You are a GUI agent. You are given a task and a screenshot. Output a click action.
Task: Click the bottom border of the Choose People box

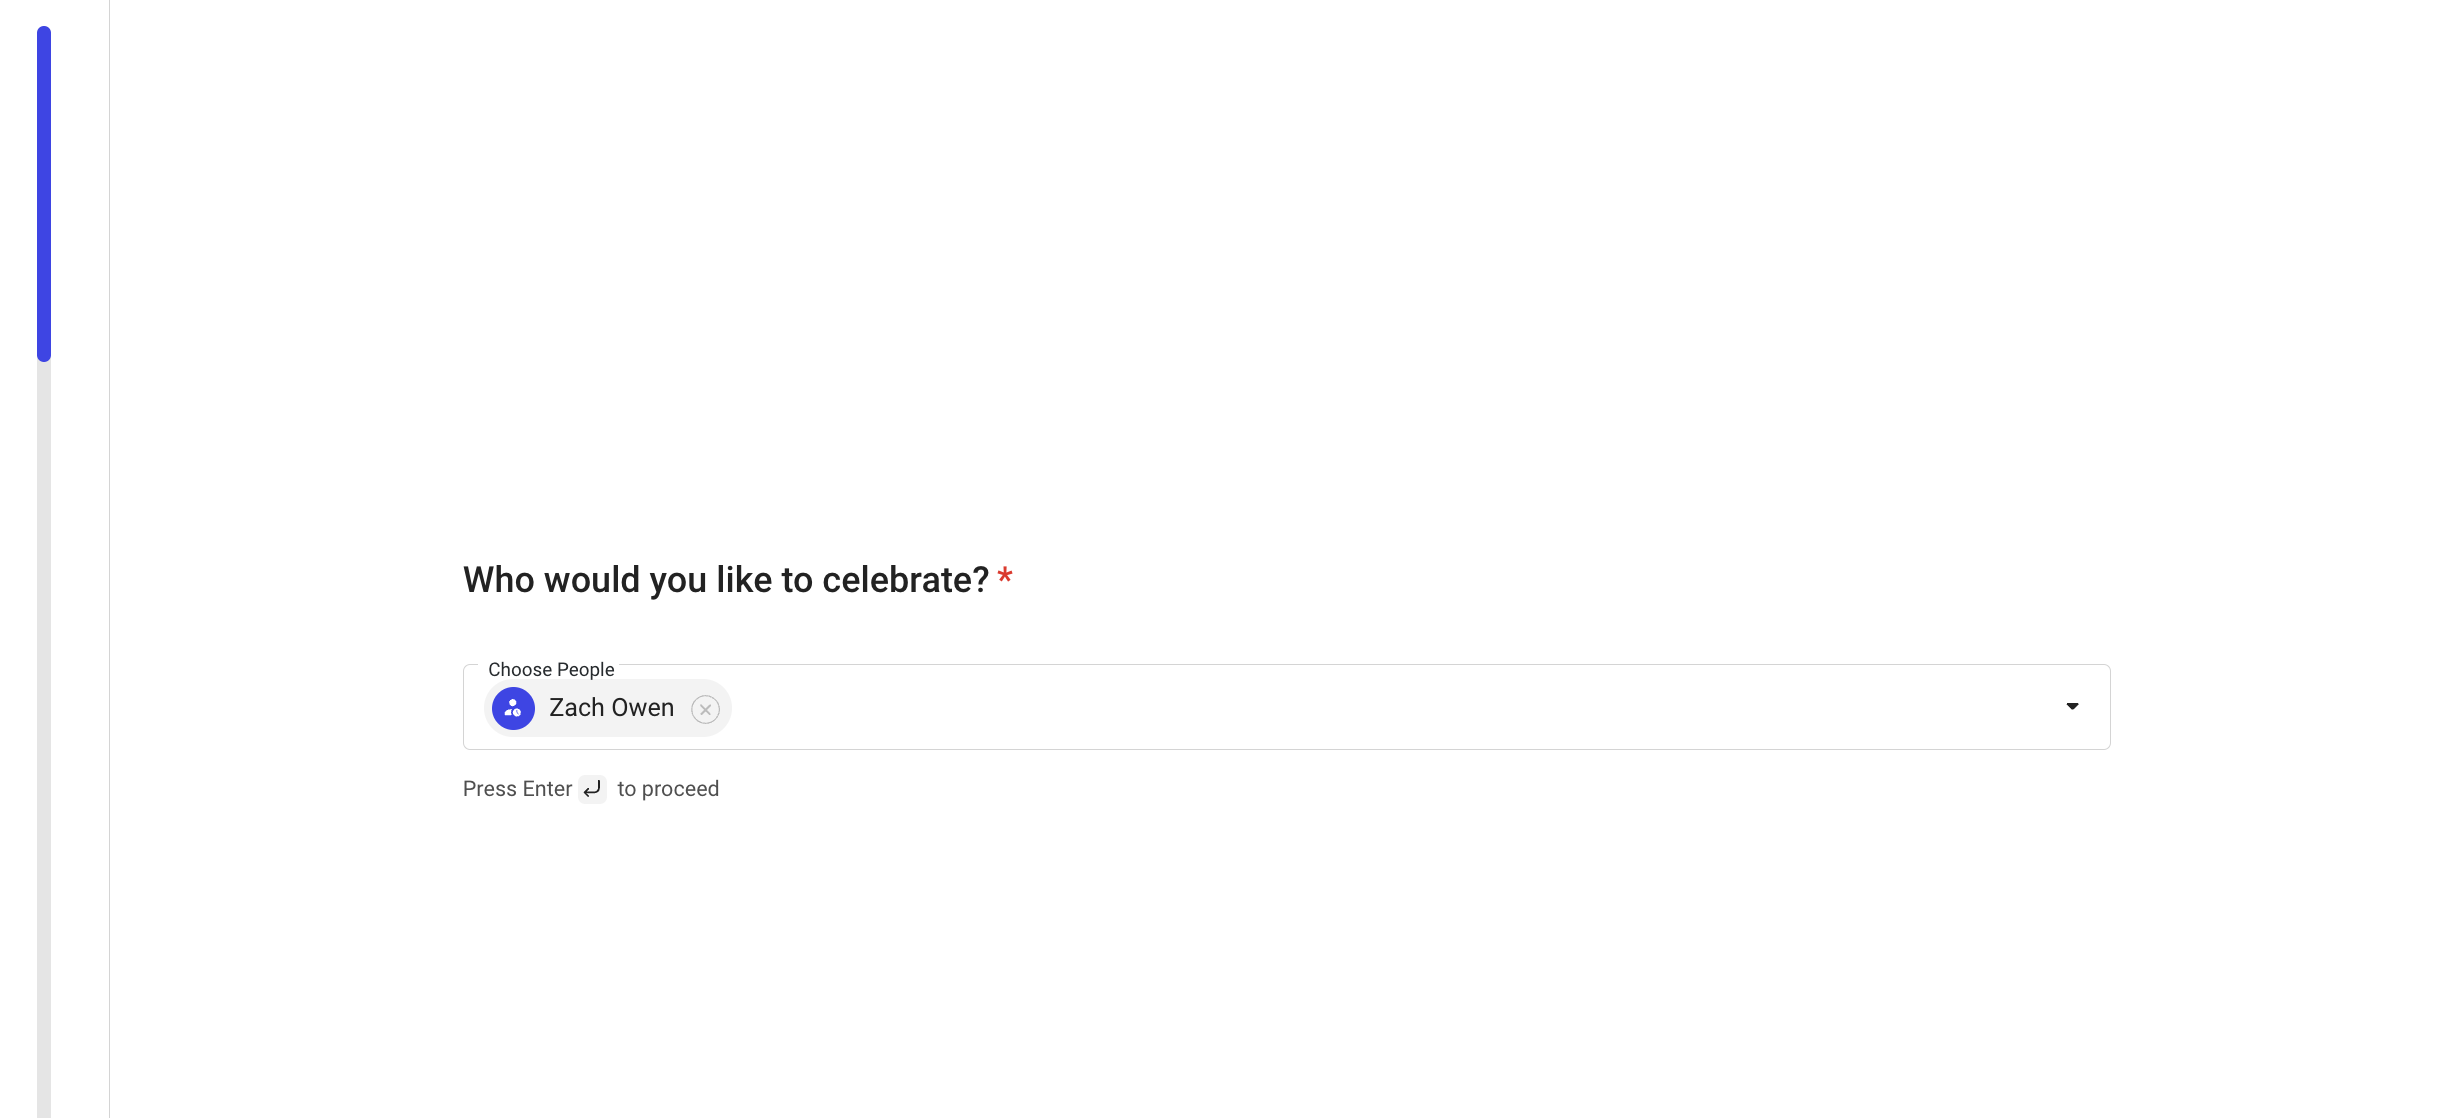click(x=1286, y=749)
